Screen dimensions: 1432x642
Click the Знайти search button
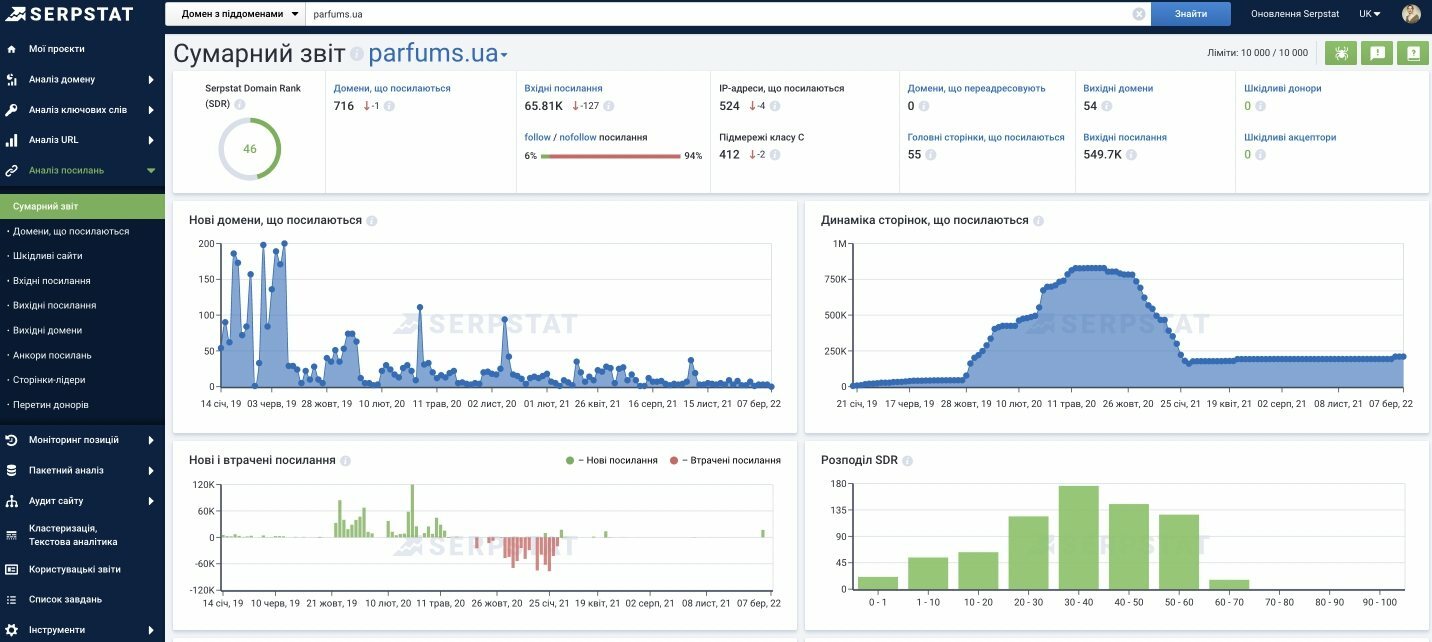1191,14
